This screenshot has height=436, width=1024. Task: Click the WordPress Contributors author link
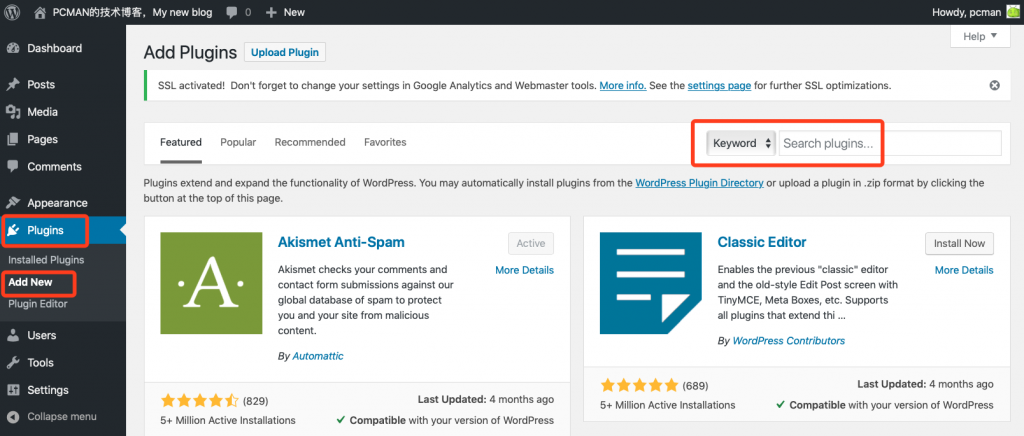(789, 341)
